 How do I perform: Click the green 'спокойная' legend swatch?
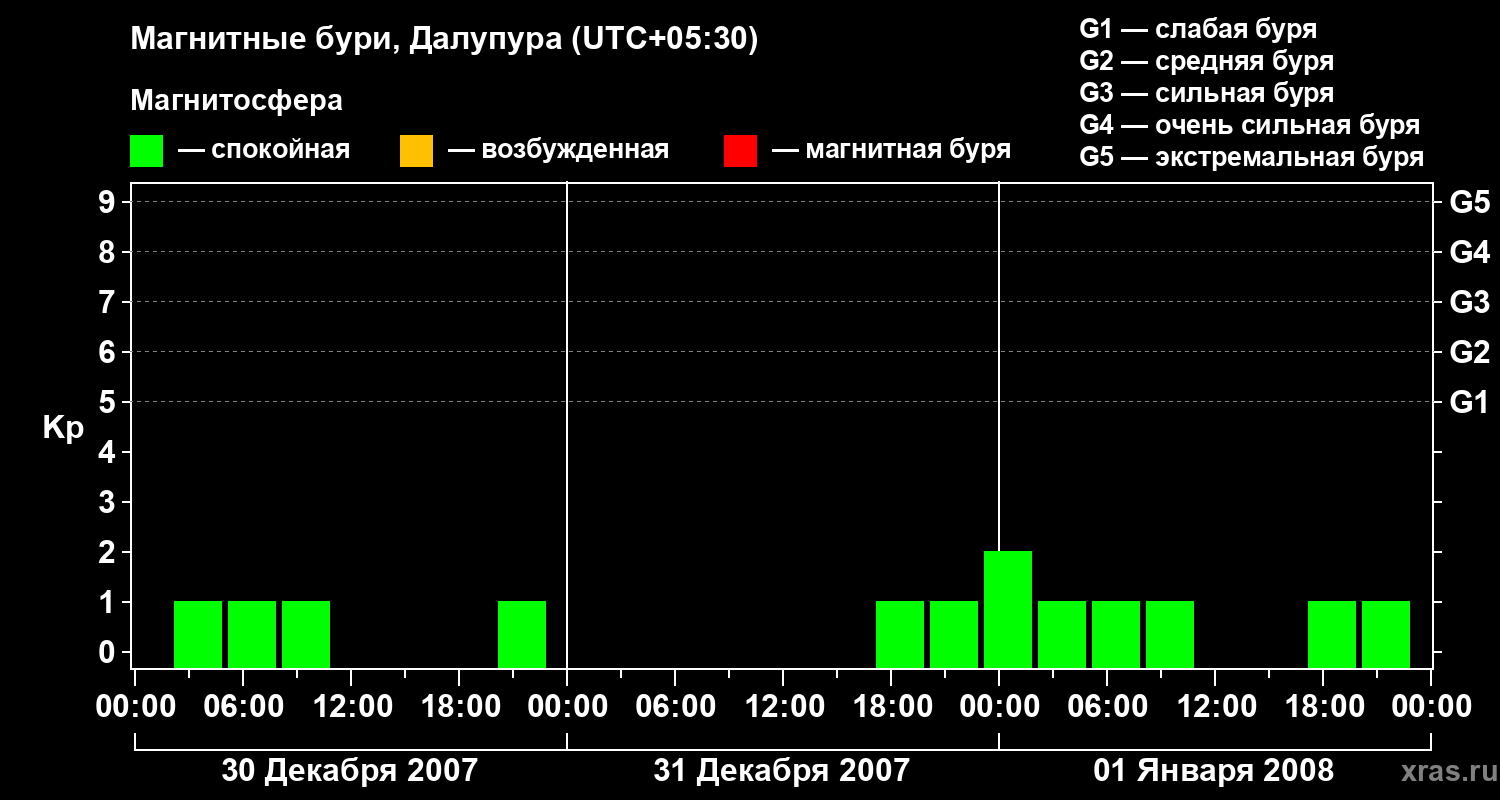[146, 151]
